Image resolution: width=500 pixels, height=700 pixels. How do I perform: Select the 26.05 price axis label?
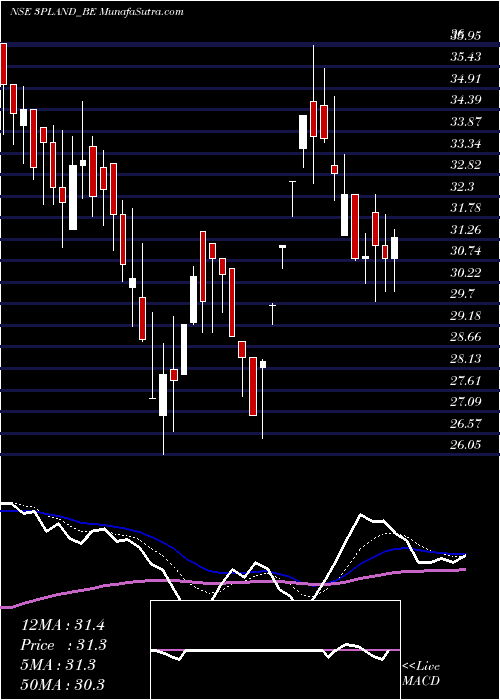click(x=466, y=445)
